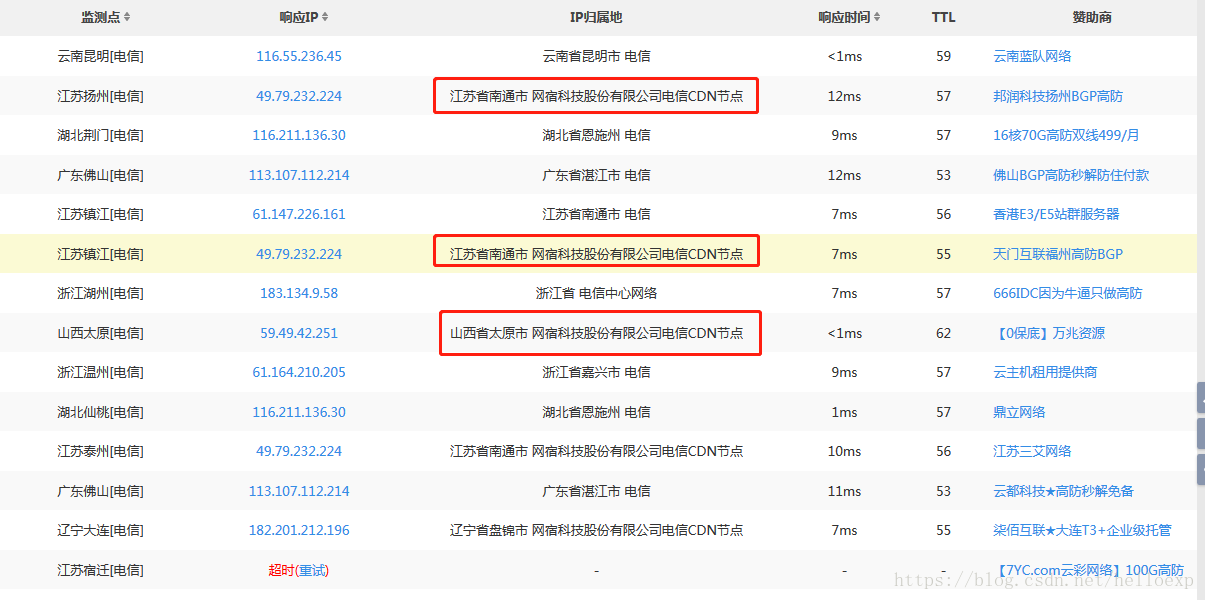Open sponsor link 【0保底】万兆资源
This screenshot has width=1205, height=600.
point(1049,333)
